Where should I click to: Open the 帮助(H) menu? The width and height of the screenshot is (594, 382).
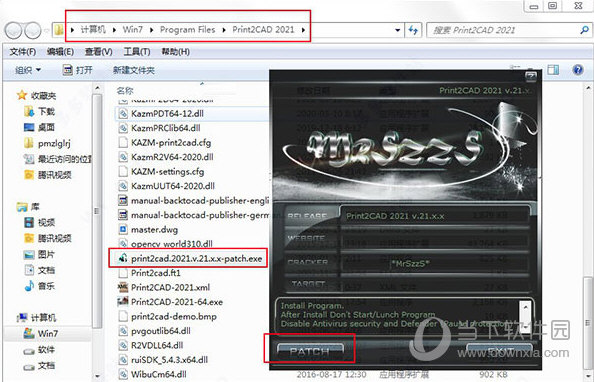coord(175,52)
